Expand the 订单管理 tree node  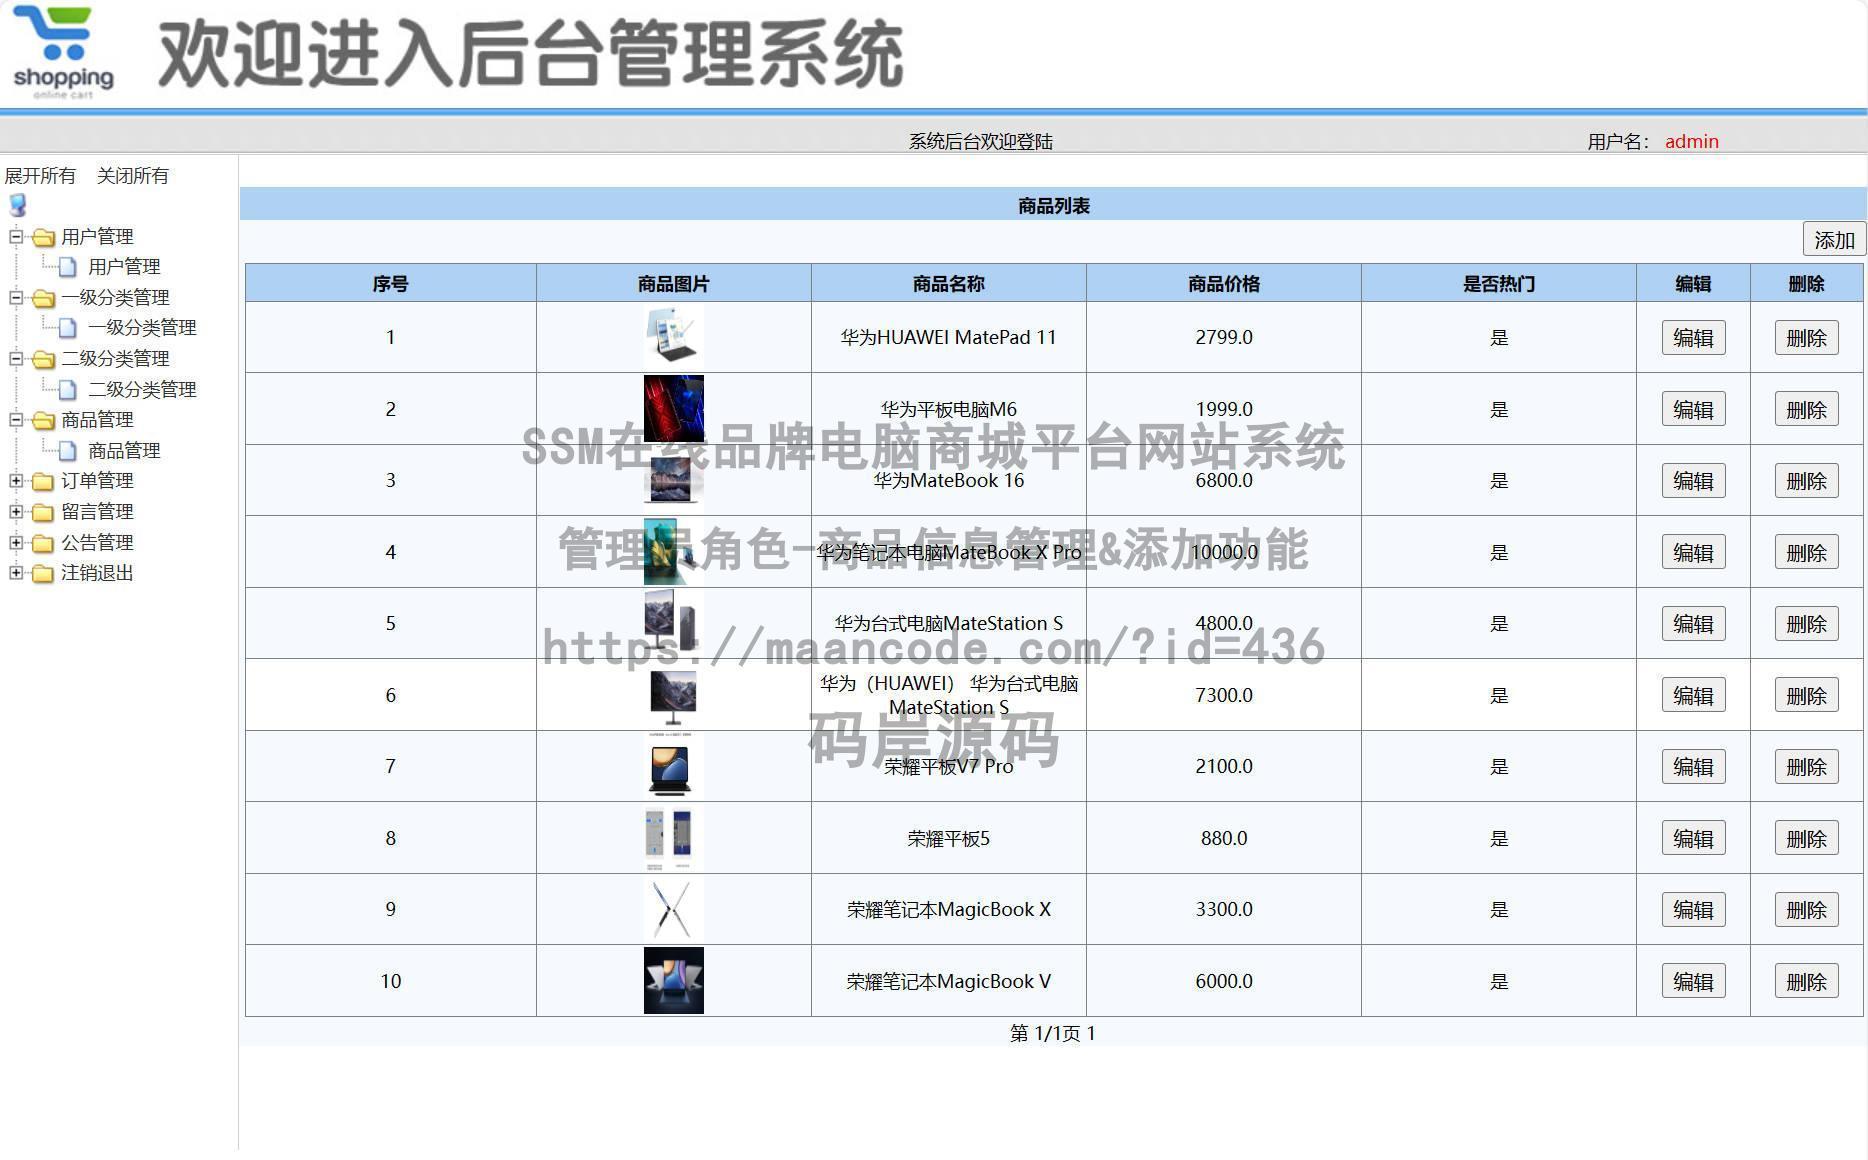(x=16, y=481)
